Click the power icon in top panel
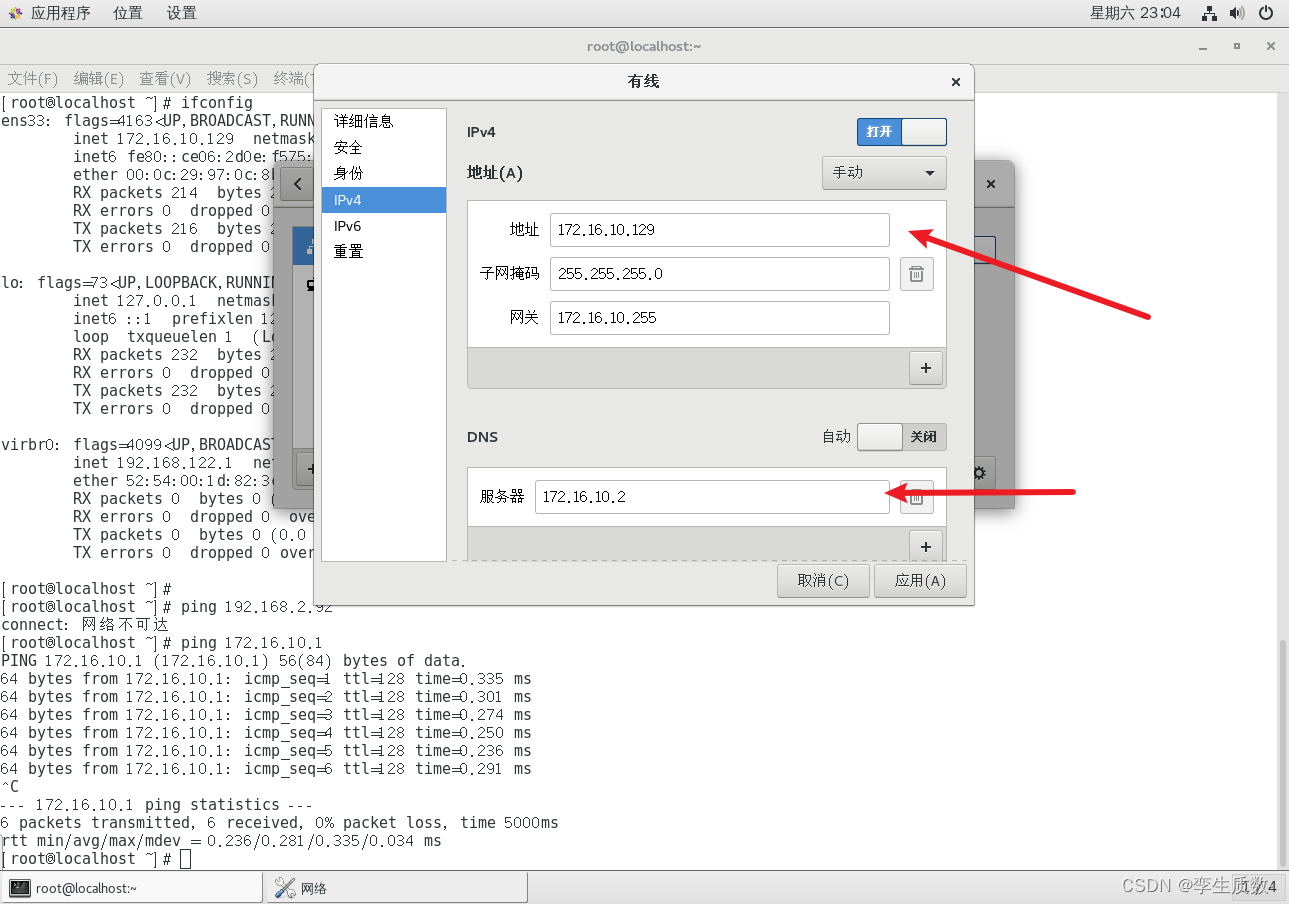 (x=1265, y=13)
